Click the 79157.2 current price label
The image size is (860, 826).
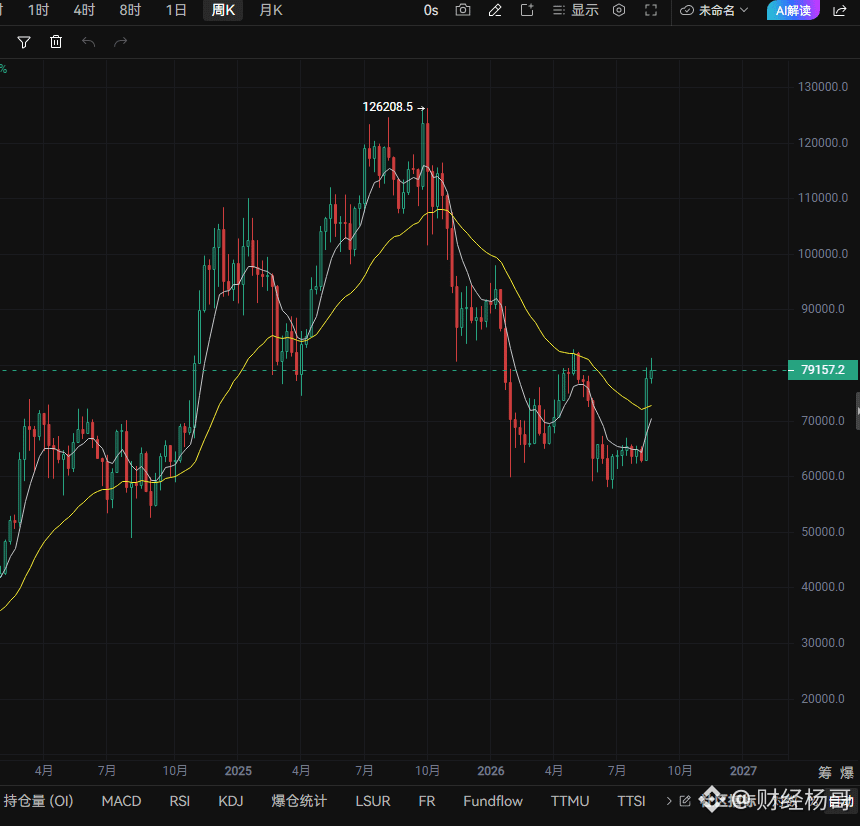[x=823, y=370]
